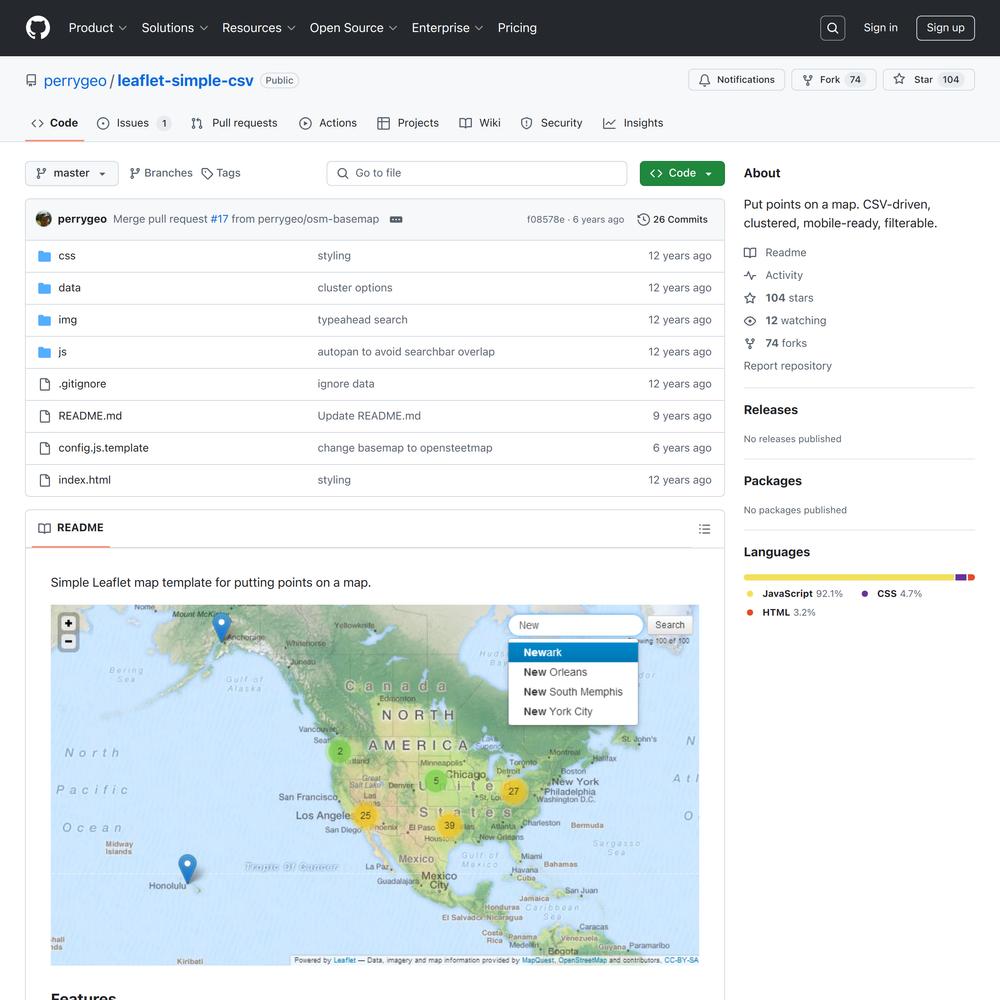This screenshot has width=1000, height=1000.
Task: Click the map Search button
Action: 670,626
